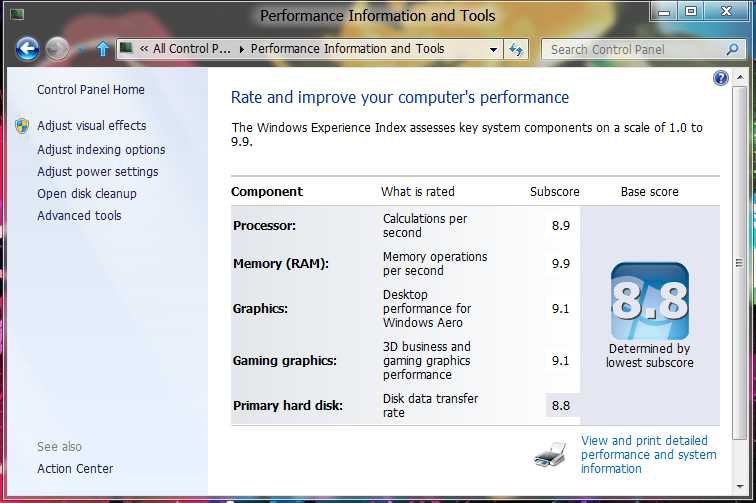Maximize the Performance Information window
This screenshot has height=503, width=756.
[x=691, y=12]
